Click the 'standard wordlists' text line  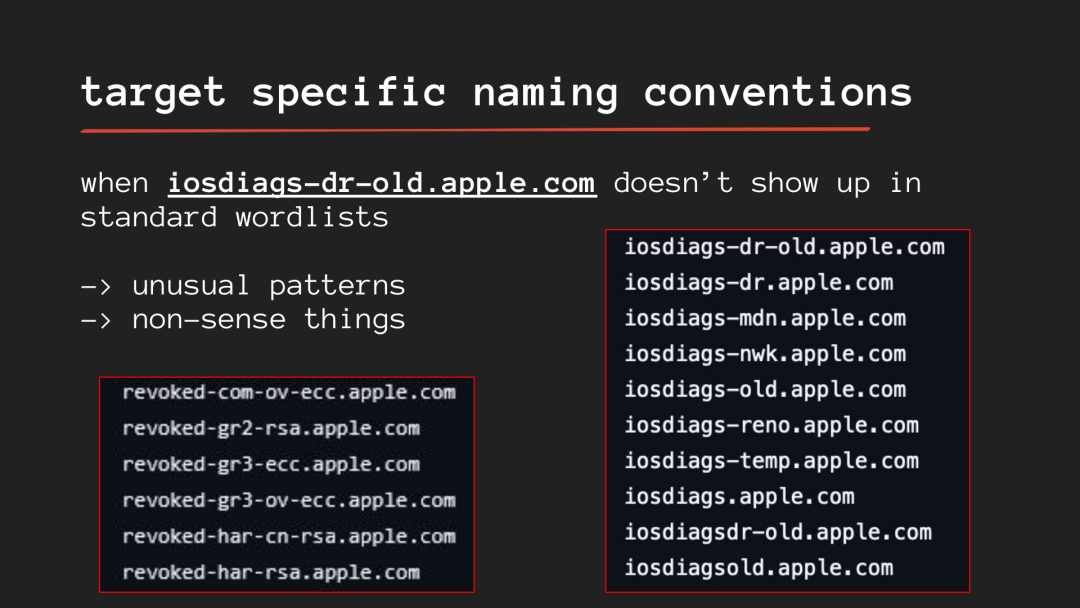point(235,218)
